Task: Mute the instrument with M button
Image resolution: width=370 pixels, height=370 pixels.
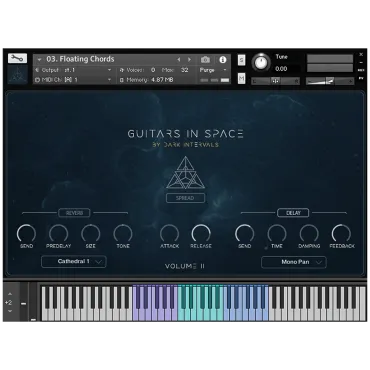Action: [x=242, y=79]
